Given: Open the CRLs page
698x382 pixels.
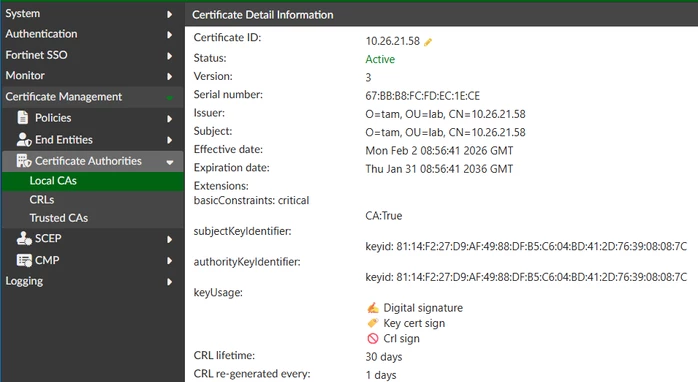Looking at the screenshot, I should 92,199.
